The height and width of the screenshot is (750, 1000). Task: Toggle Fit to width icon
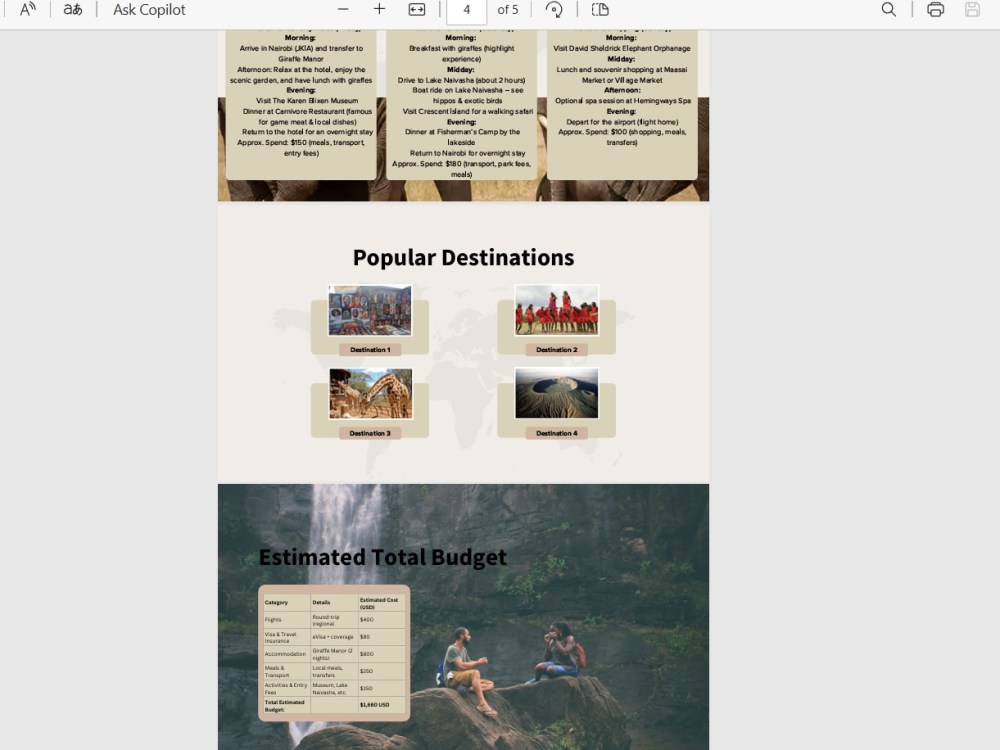pos(416,10)
